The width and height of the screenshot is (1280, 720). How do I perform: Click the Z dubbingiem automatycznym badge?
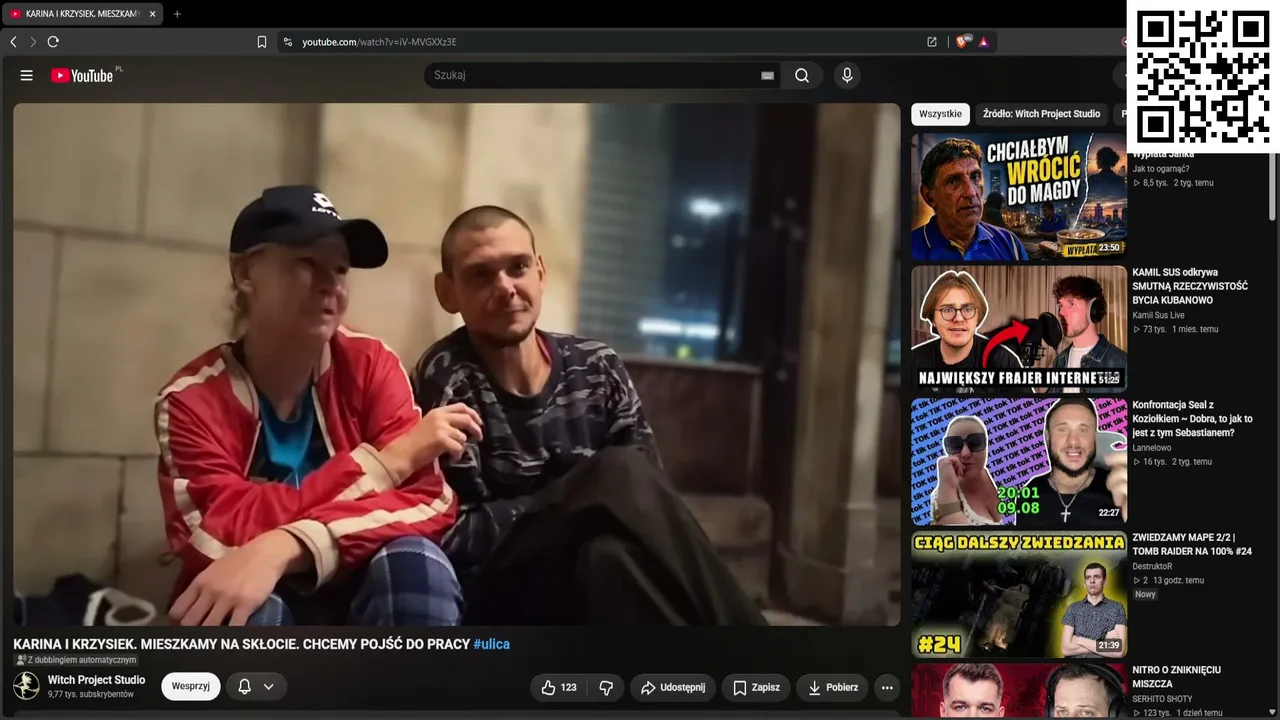[76, 660]
